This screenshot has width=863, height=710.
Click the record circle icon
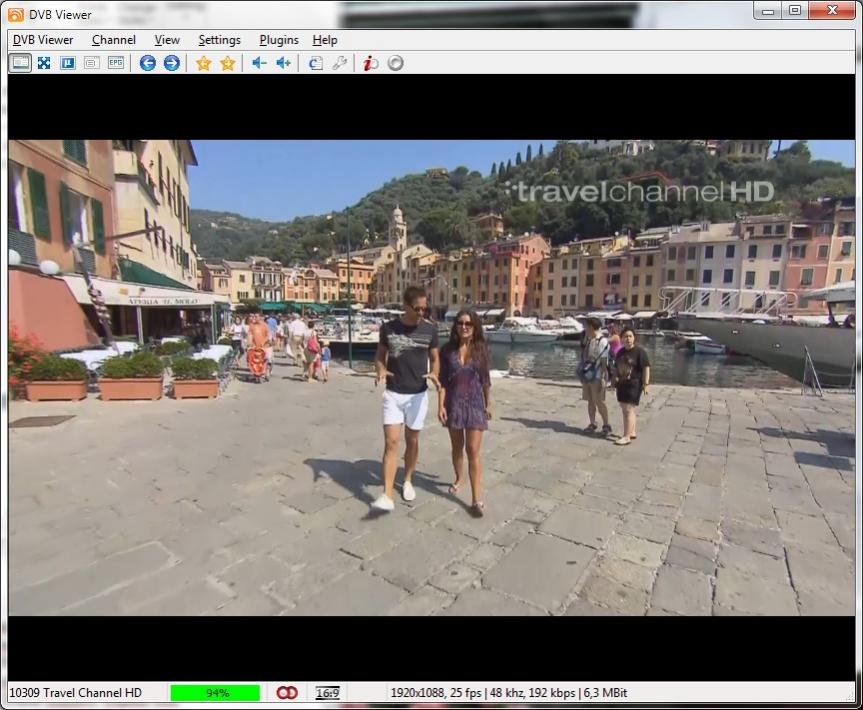395,63
